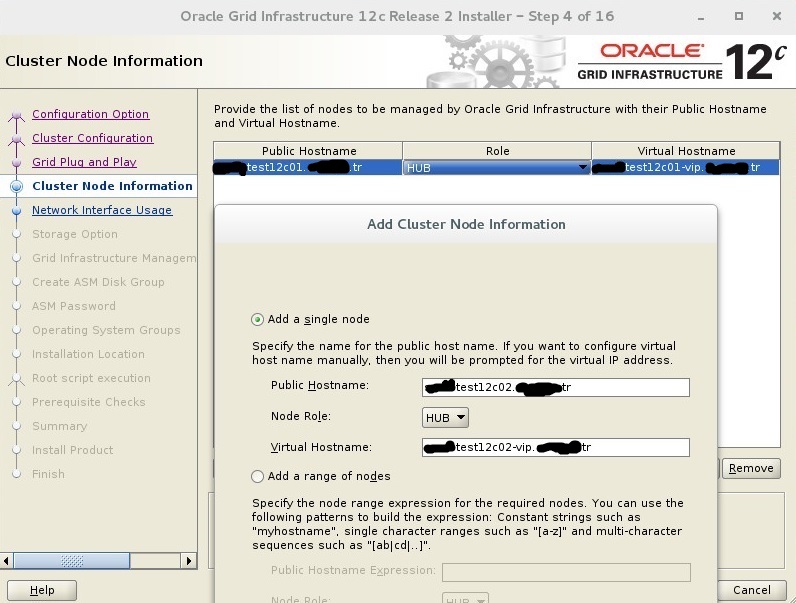Click the Root script execution step
Image resolution: width=796 pixels, height=603 pixels.
pos(91,378)
